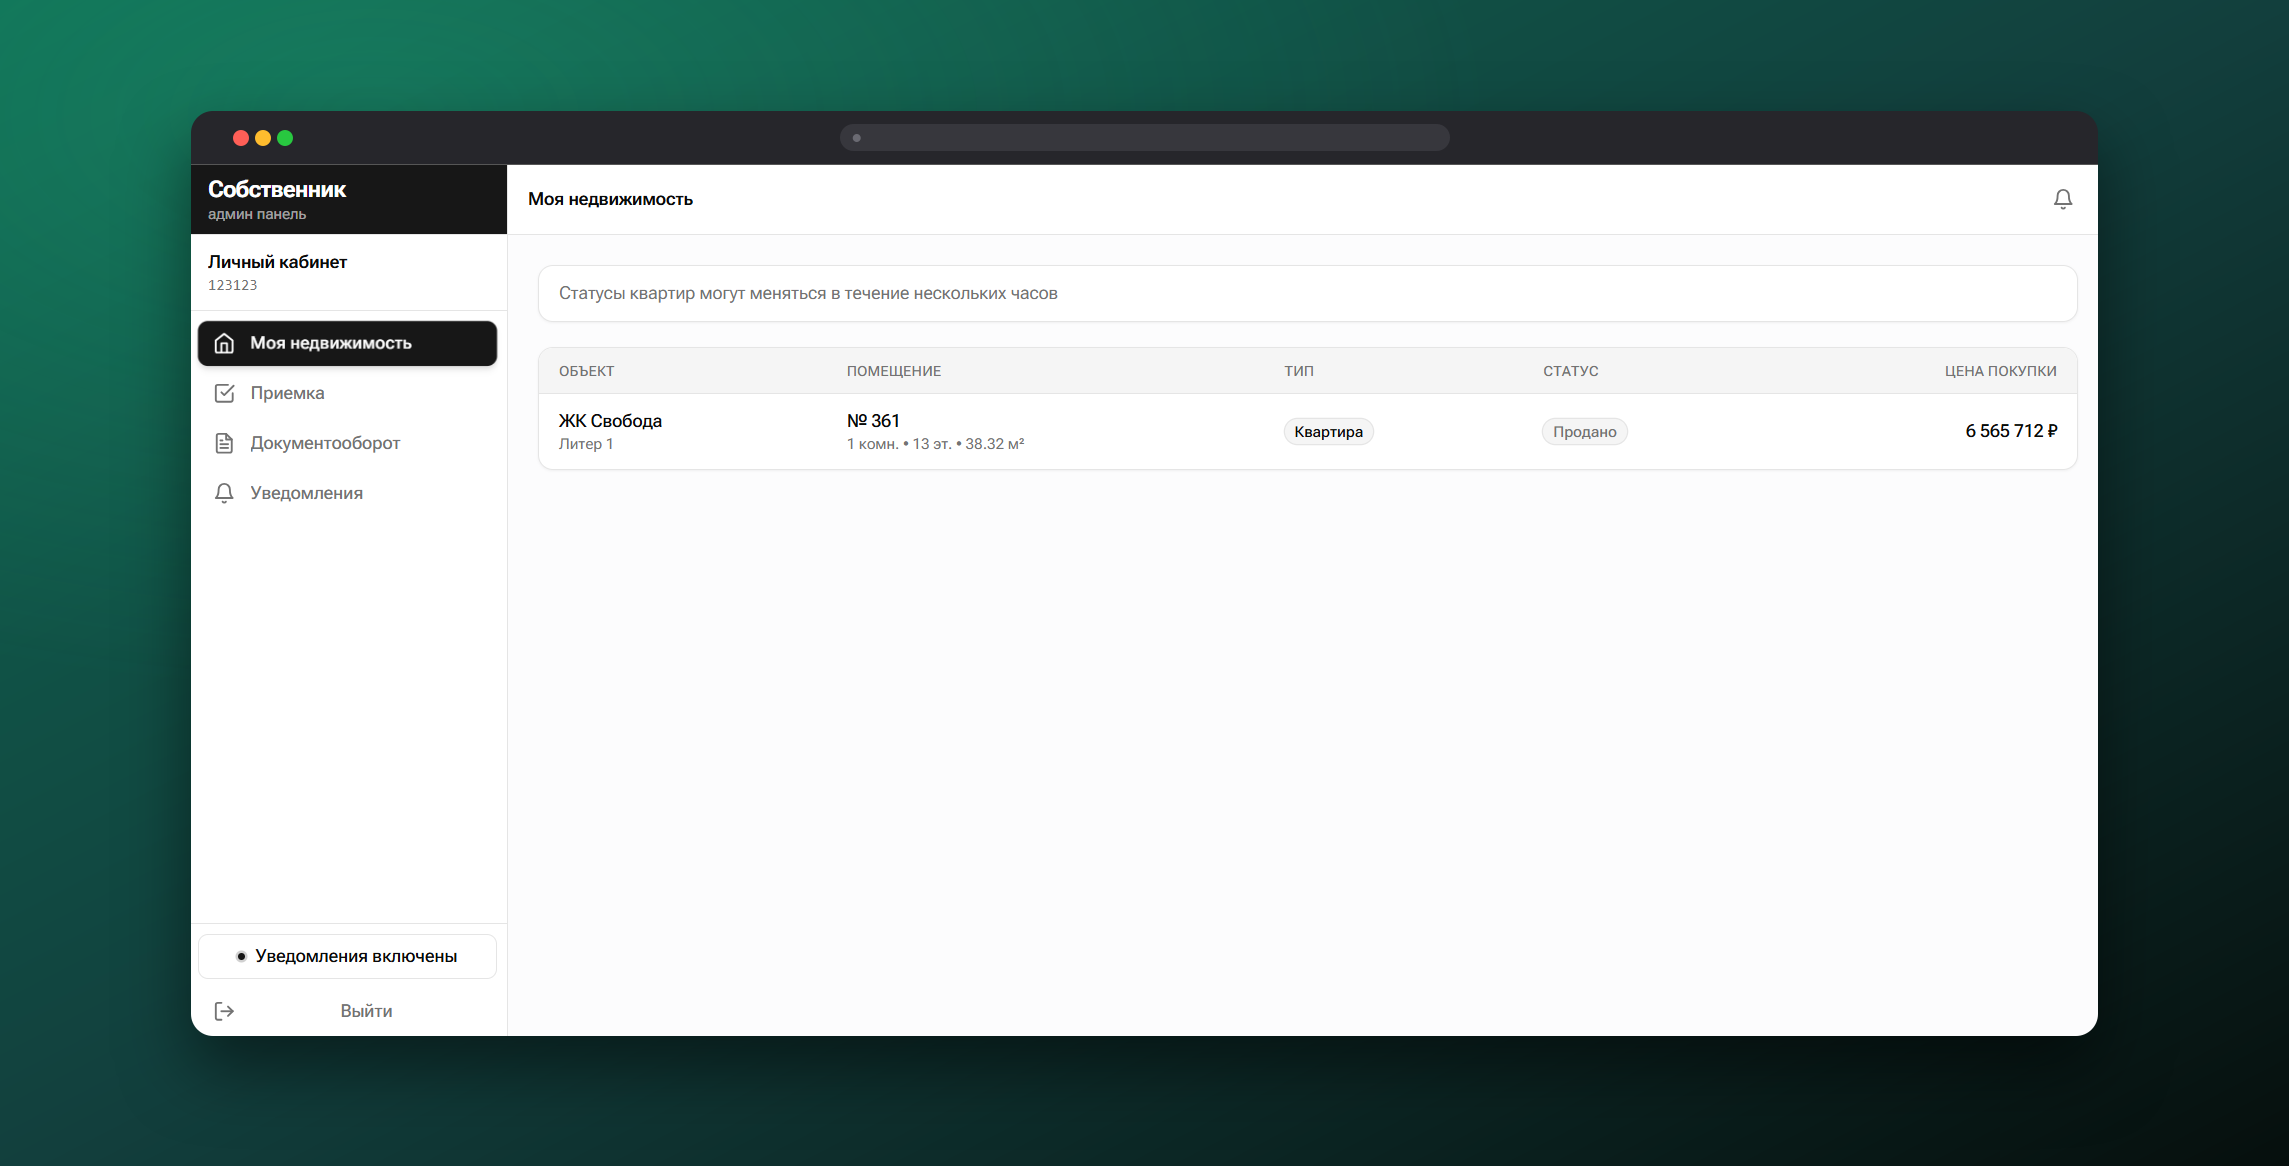Go to the Приемка section
Image resolution: width=2289 pixels, height=1166 pixels.
pos(347,393)
